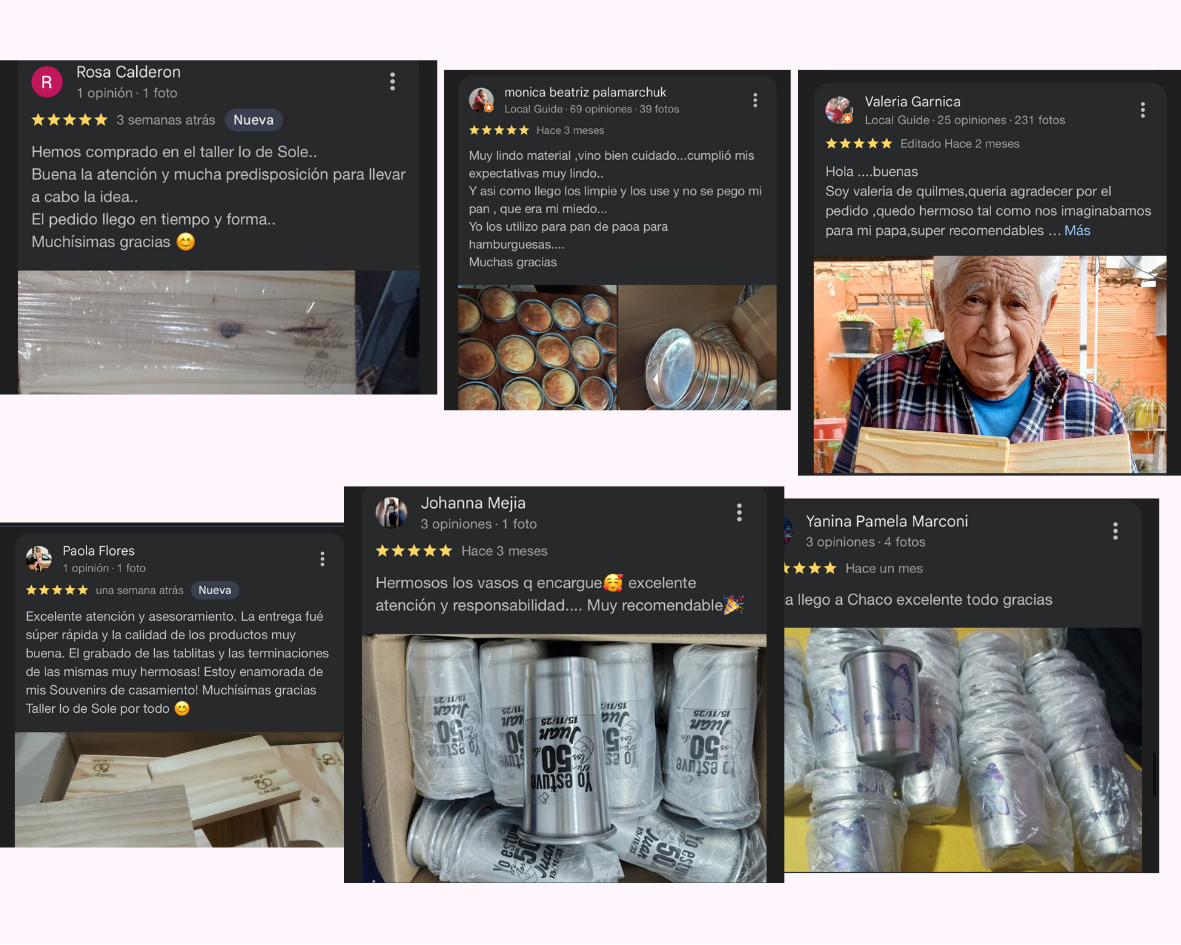Open the three-dot menu on Valeria Garnica's review
The image size is (1181, 945).
1143,110
